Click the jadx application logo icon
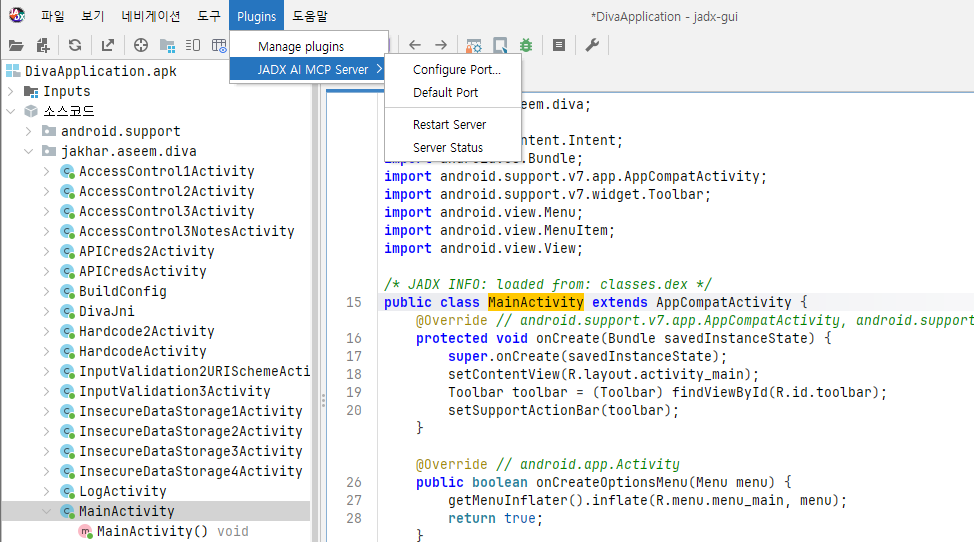The height and width of the screenshot is (542, 974). pos(17,15)
